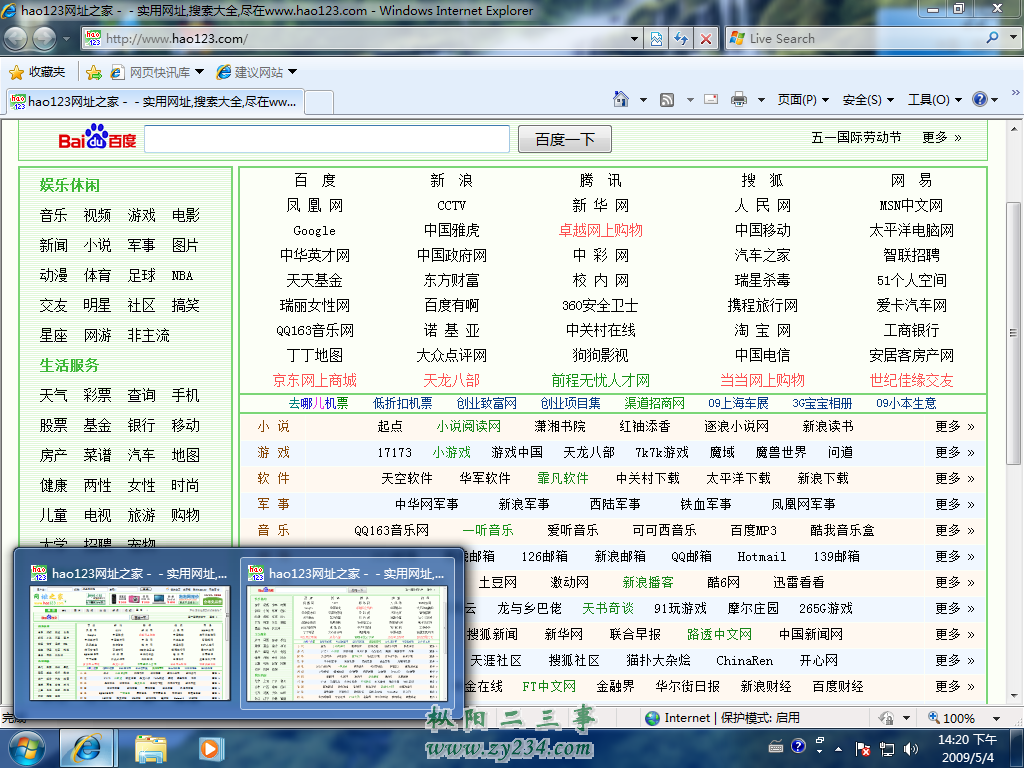The image size is (1024, 768).
Task: Click the tray help question mark icon
Action: tap(798, 746)
